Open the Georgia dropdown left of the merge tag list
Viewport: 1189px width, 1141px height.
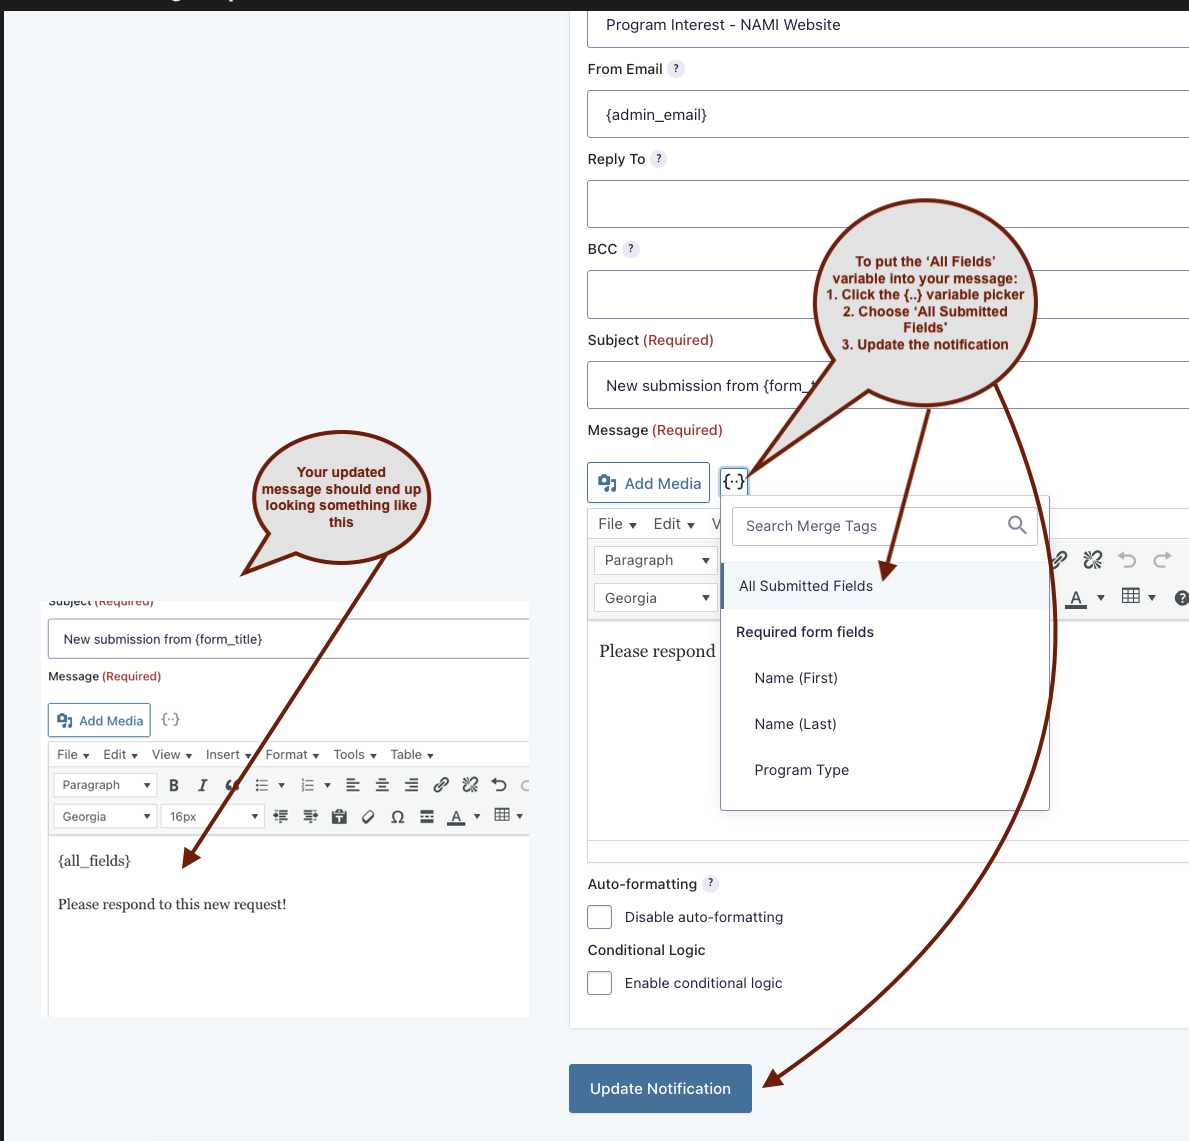click(x=656, y=598)
